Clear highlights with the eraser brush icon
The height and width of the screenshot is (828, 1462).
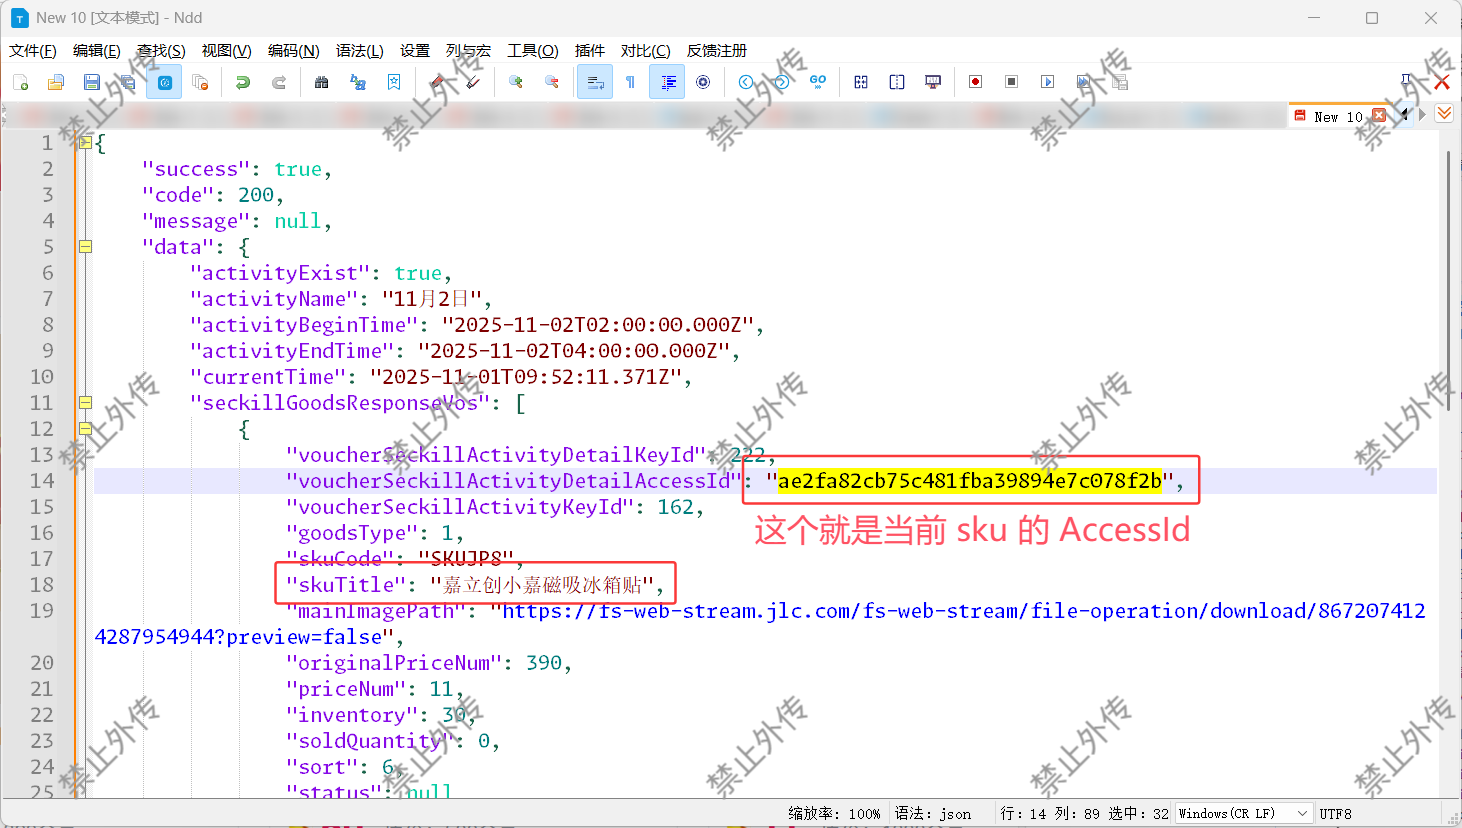click(473, 82)
